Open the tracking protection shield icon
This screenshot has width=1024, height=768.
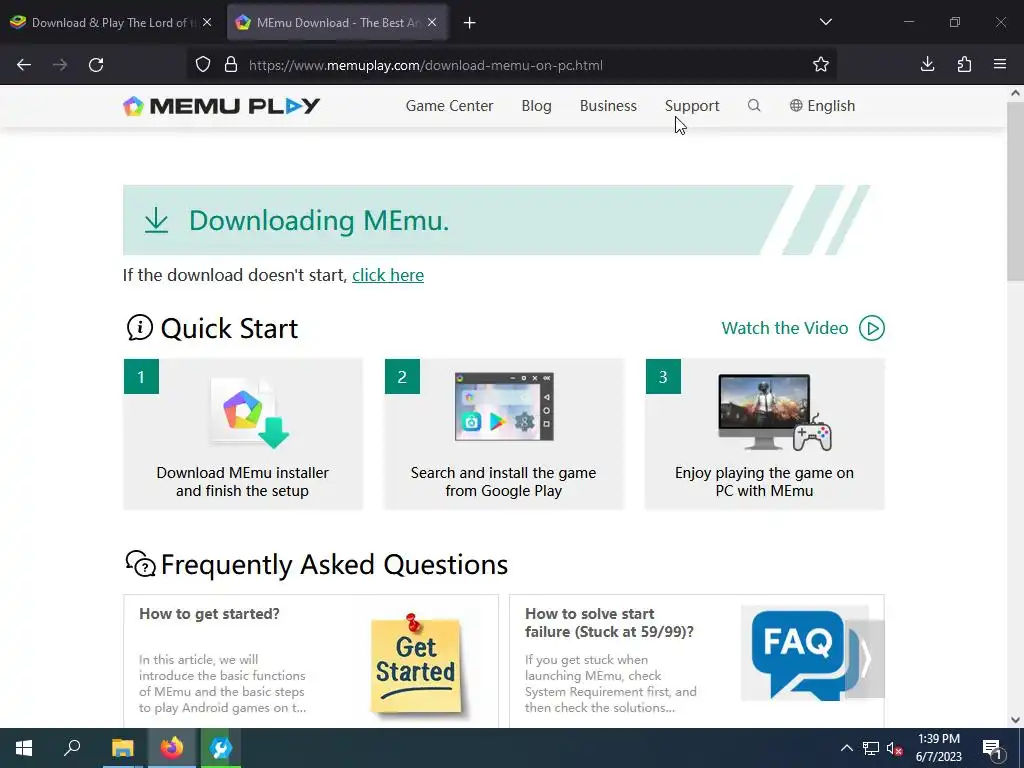pyautogui.click(x=203, y=65)
